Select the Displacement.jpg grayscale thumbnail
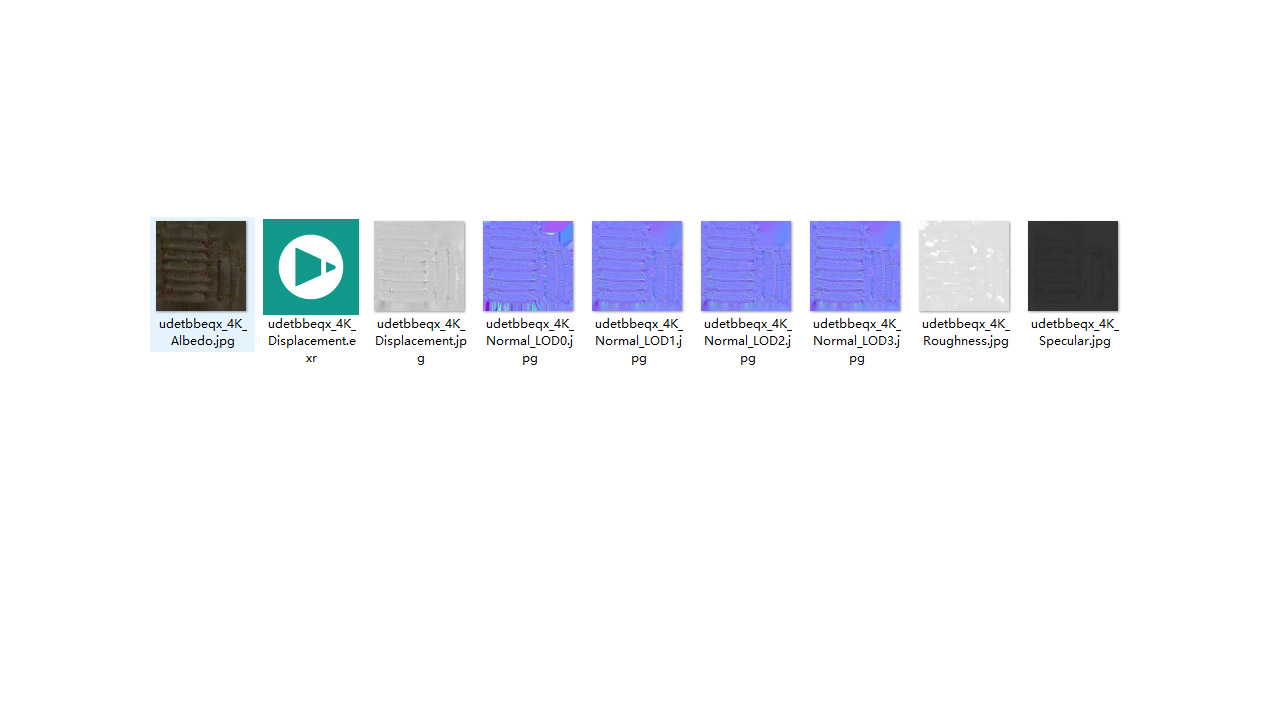 pos(419,266)
